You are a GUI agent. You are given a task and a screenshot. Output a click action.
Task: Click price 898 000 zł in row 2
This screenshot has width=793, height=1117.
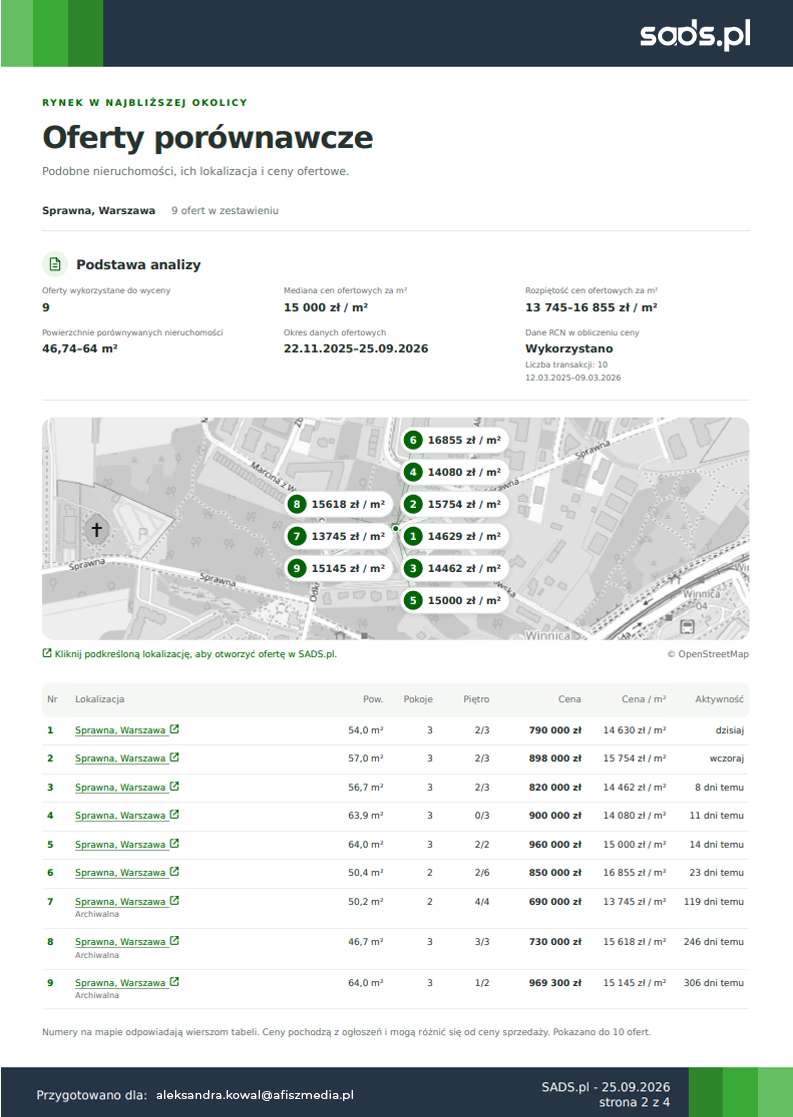555,759
